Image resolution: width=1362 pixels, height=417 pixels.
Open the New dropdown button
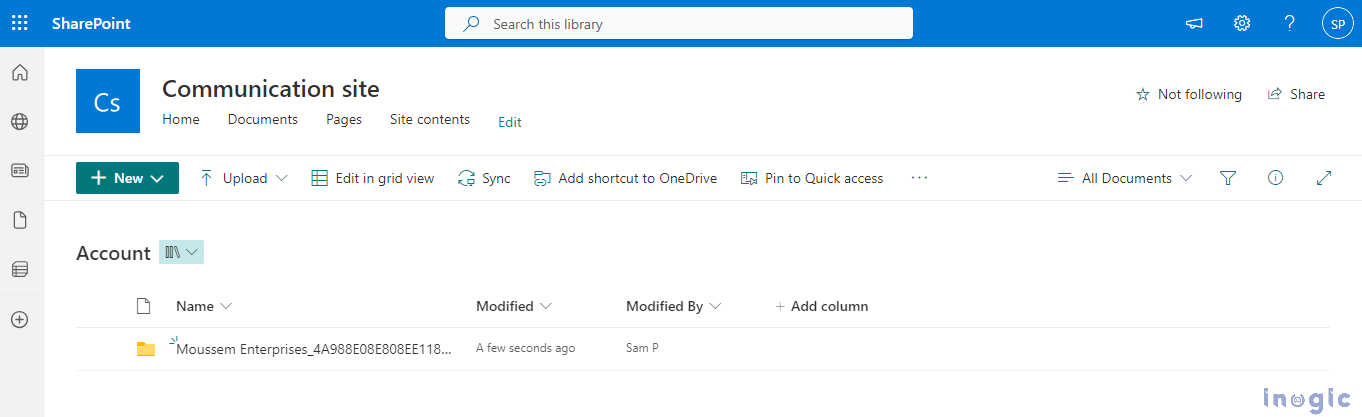[127, 178]
